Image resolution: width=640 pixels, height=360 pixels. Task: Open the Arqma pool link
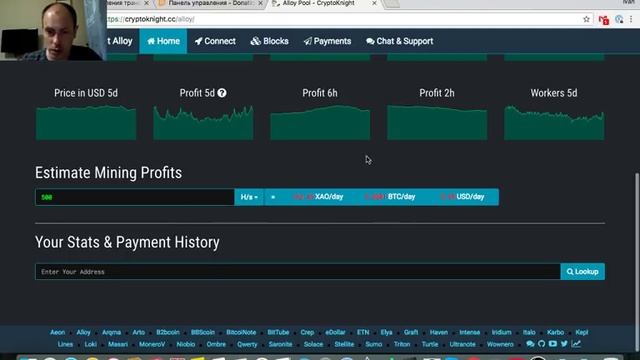click(111, 332)
